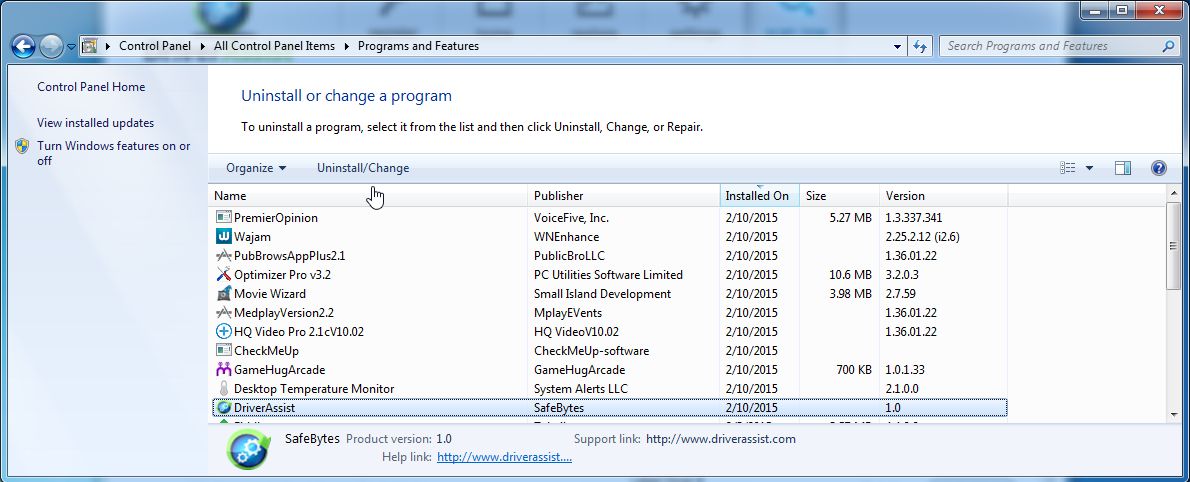Select Desktop Temperature Monitor entry
1190x482 pixels.
coord(314,389)
